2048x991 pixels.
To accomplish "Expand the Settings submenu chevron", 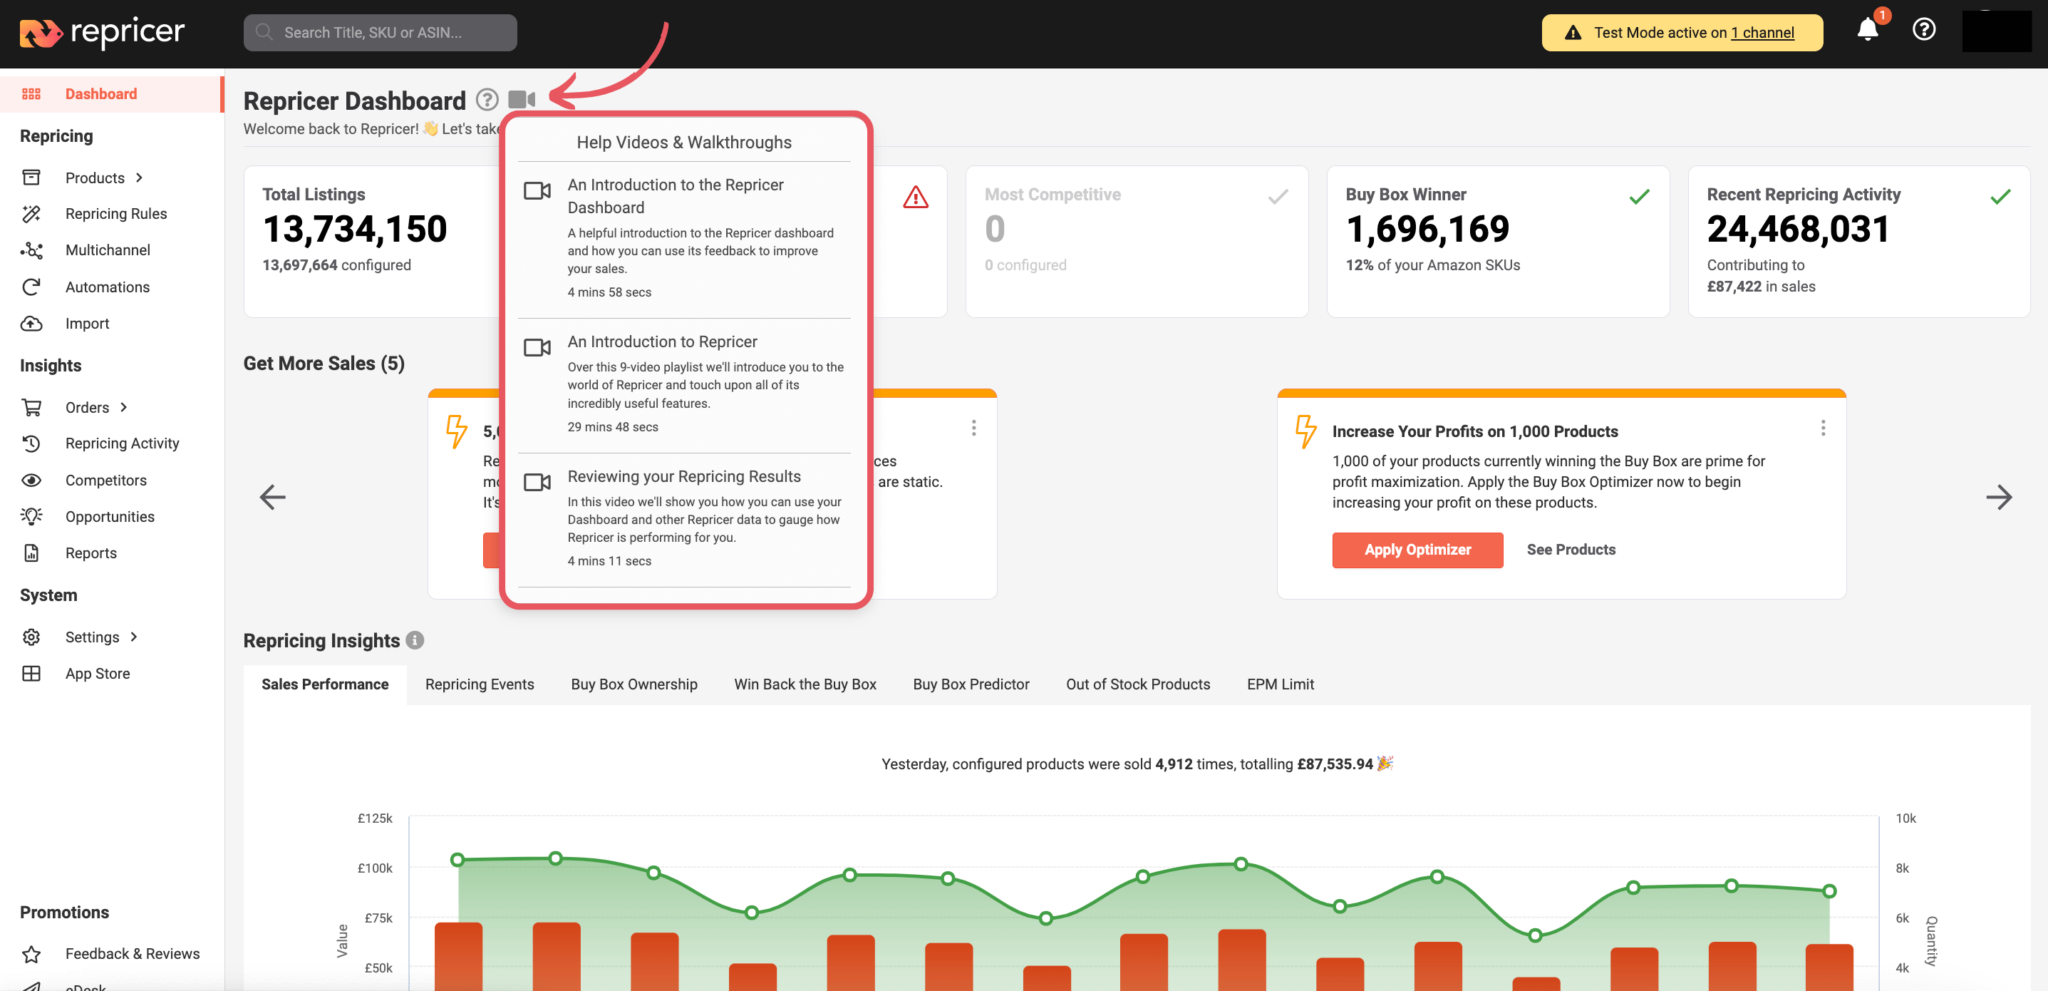I will coord(134,637).
